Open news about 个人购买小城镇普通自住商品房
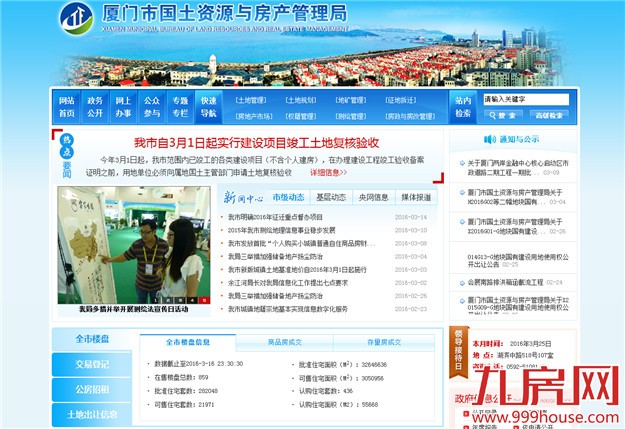625x429 pixels. click(x=301, y=244)
